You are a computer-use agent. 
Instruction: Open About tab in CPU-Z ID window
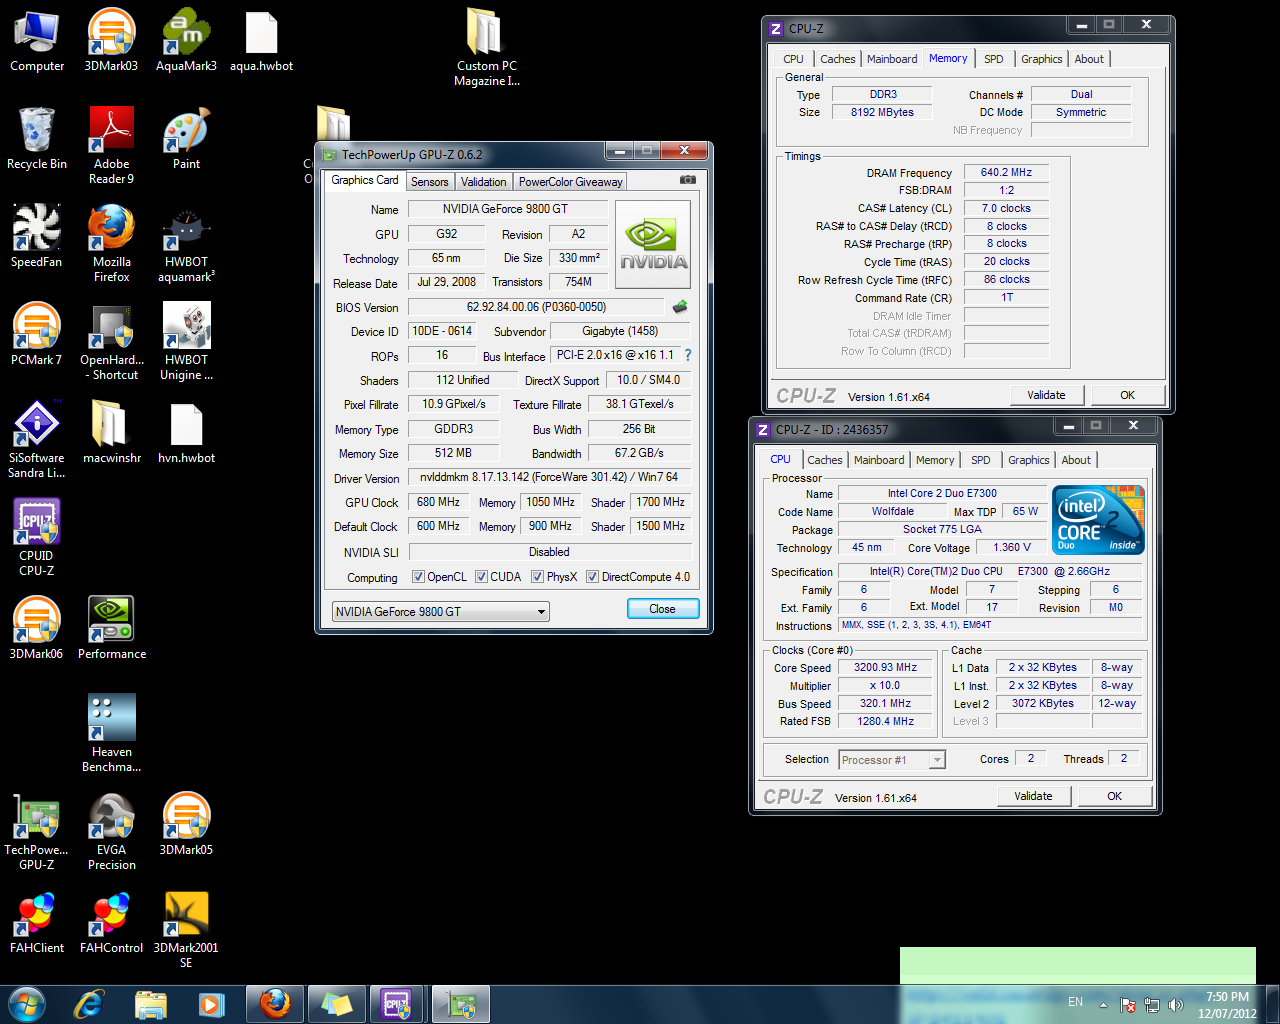coord(1076,460)
